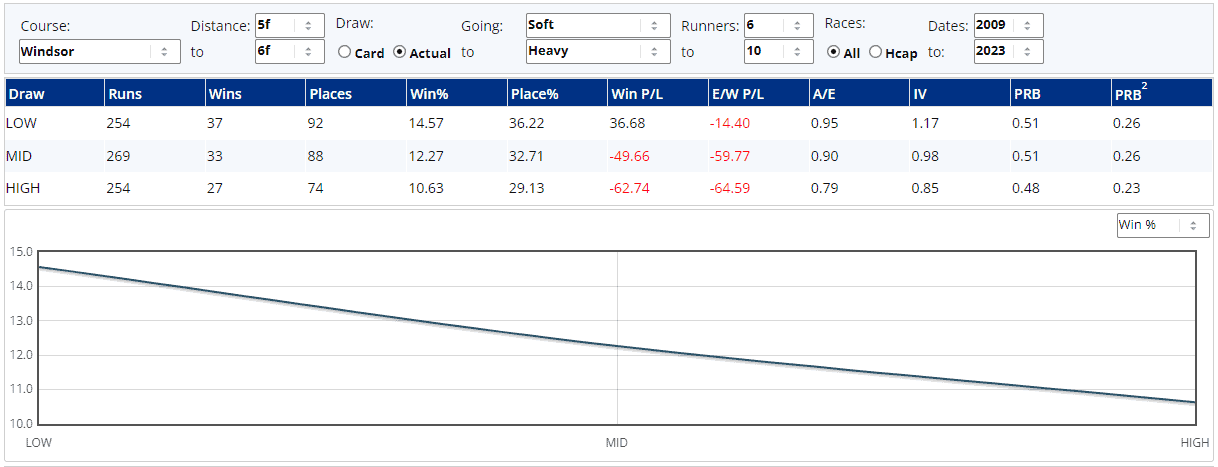1218x467 pixels.
Task: Select the Actual draw radio button
Action: point(400,53)
